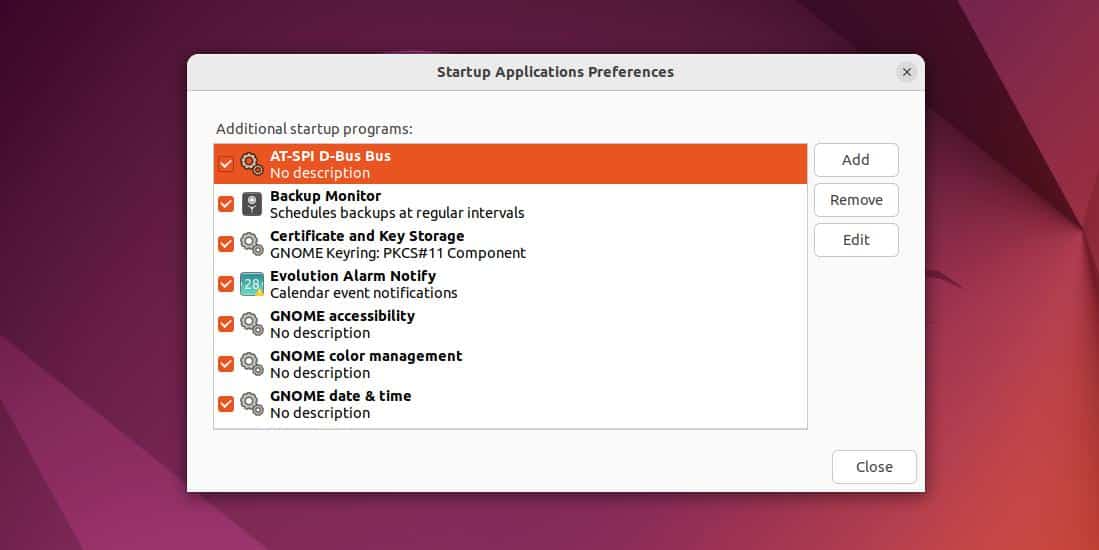Click 'GNOME Keyring: PKCS#11 Component' description
This screenshot has height=550, width=1099.
397,253
